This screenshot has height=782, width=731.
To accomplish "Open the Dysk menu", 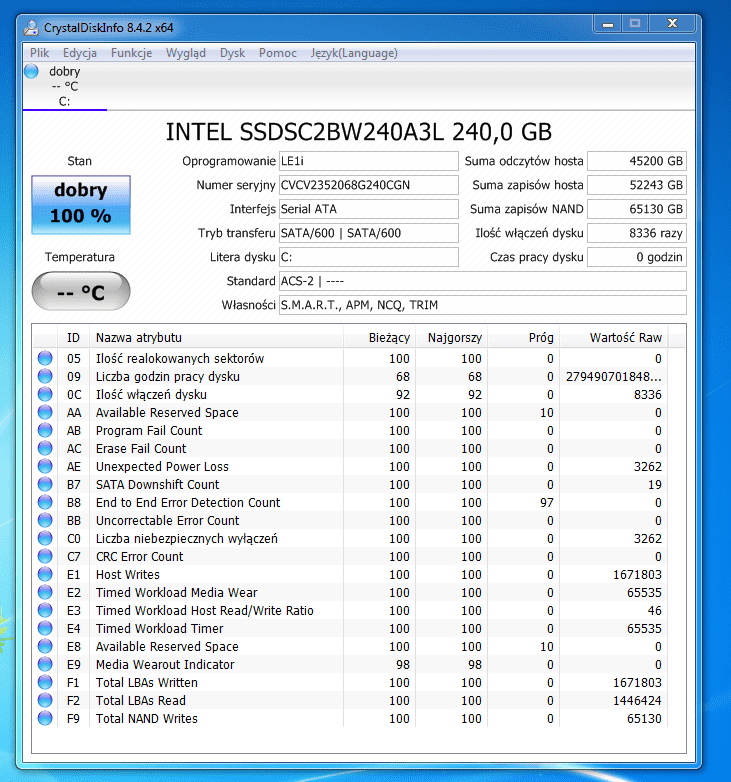I will point(232,53).
